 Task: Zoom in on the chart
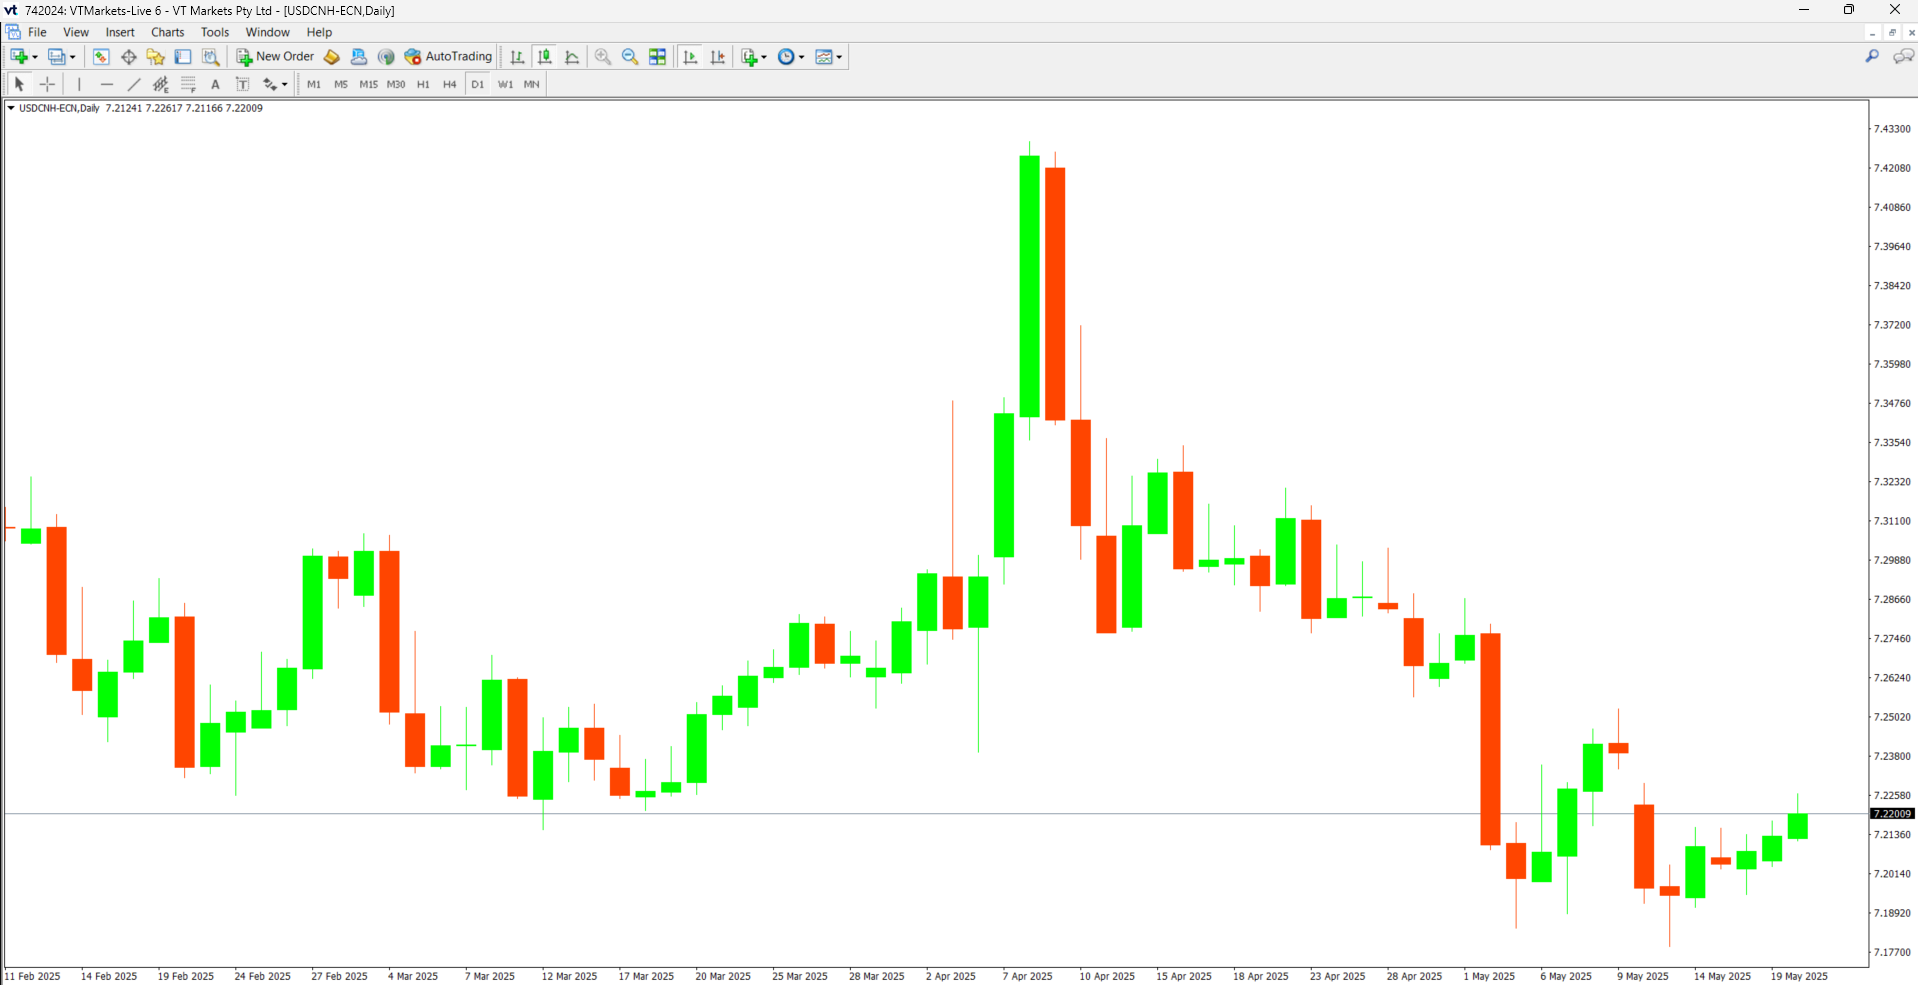click(603, 57)
